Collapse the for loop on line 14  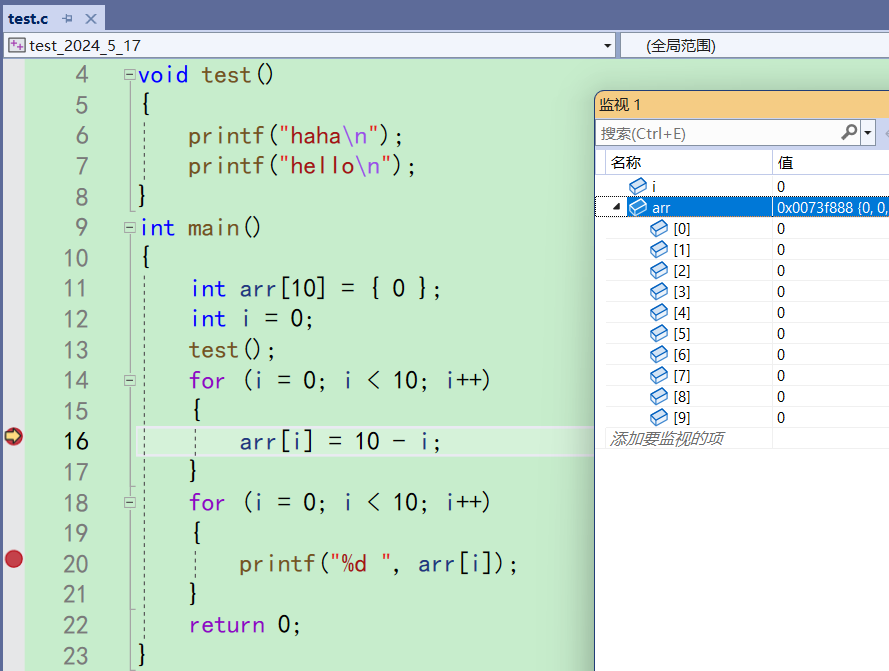pos(130,381)
